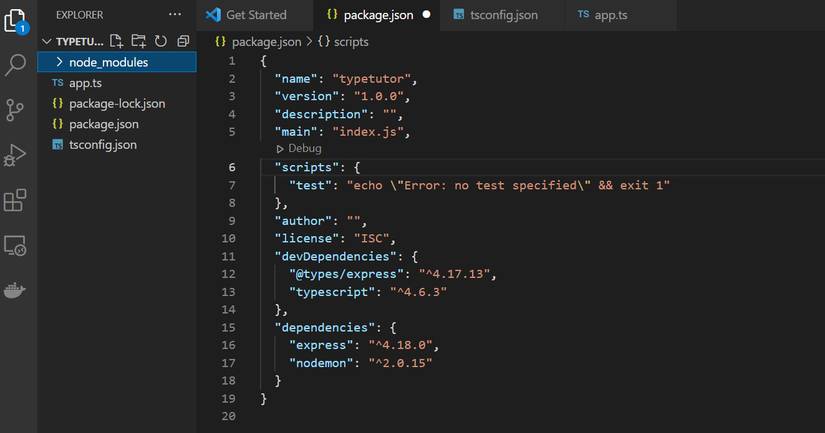825x433 pixels.
Task: Open the Explorer more actions ellipsis
Action: (x=175, y=15)
